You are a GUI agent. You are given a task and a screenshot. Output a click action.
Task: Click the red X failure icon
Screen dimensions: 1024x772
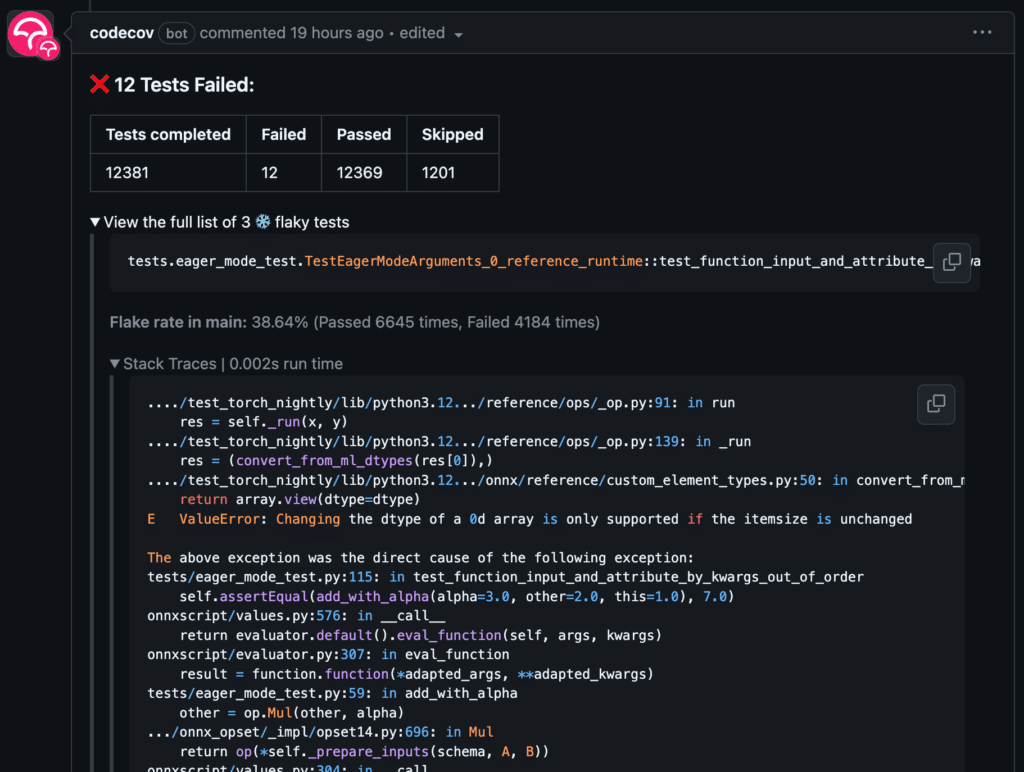[99, 84]
